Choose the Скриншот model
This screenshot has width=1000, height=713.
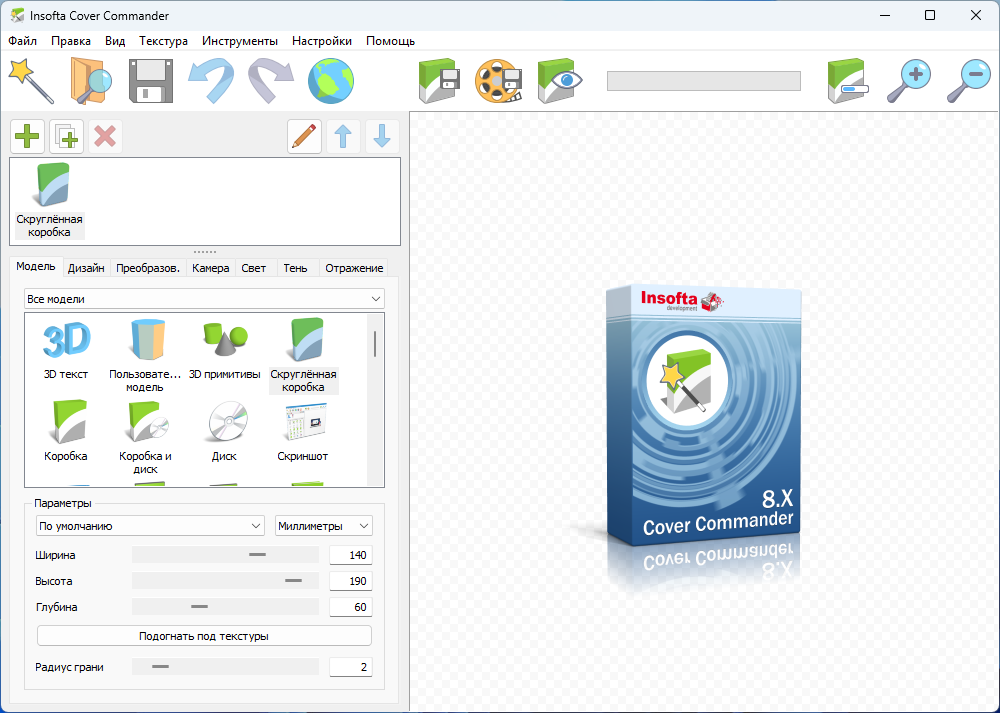(x=303, y=431)
